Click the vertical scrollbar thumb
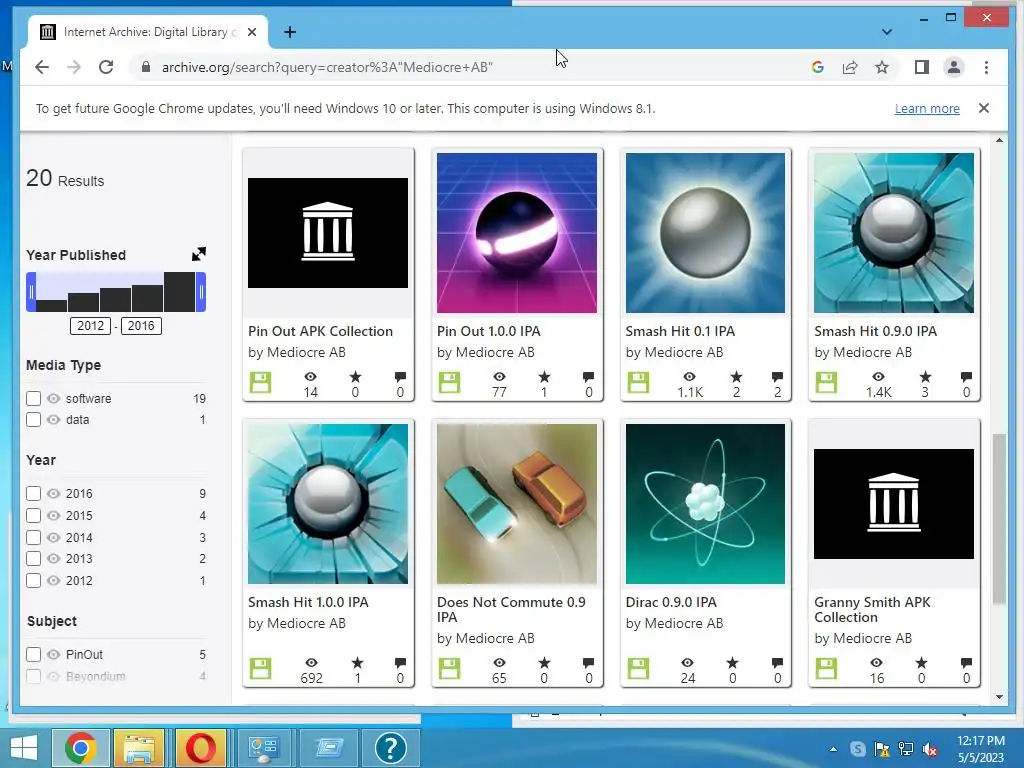 [x=999, y=519]
